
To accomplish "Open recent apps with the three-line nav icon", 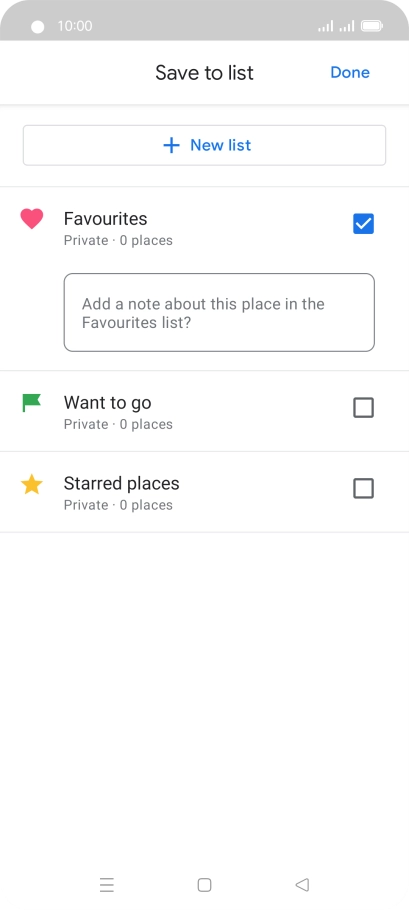I will 107,884.
